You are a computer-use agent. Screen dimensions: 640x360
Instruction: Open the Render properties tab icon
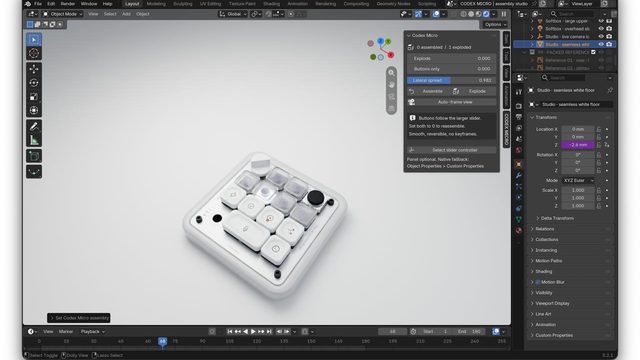[x=519, y=106]
